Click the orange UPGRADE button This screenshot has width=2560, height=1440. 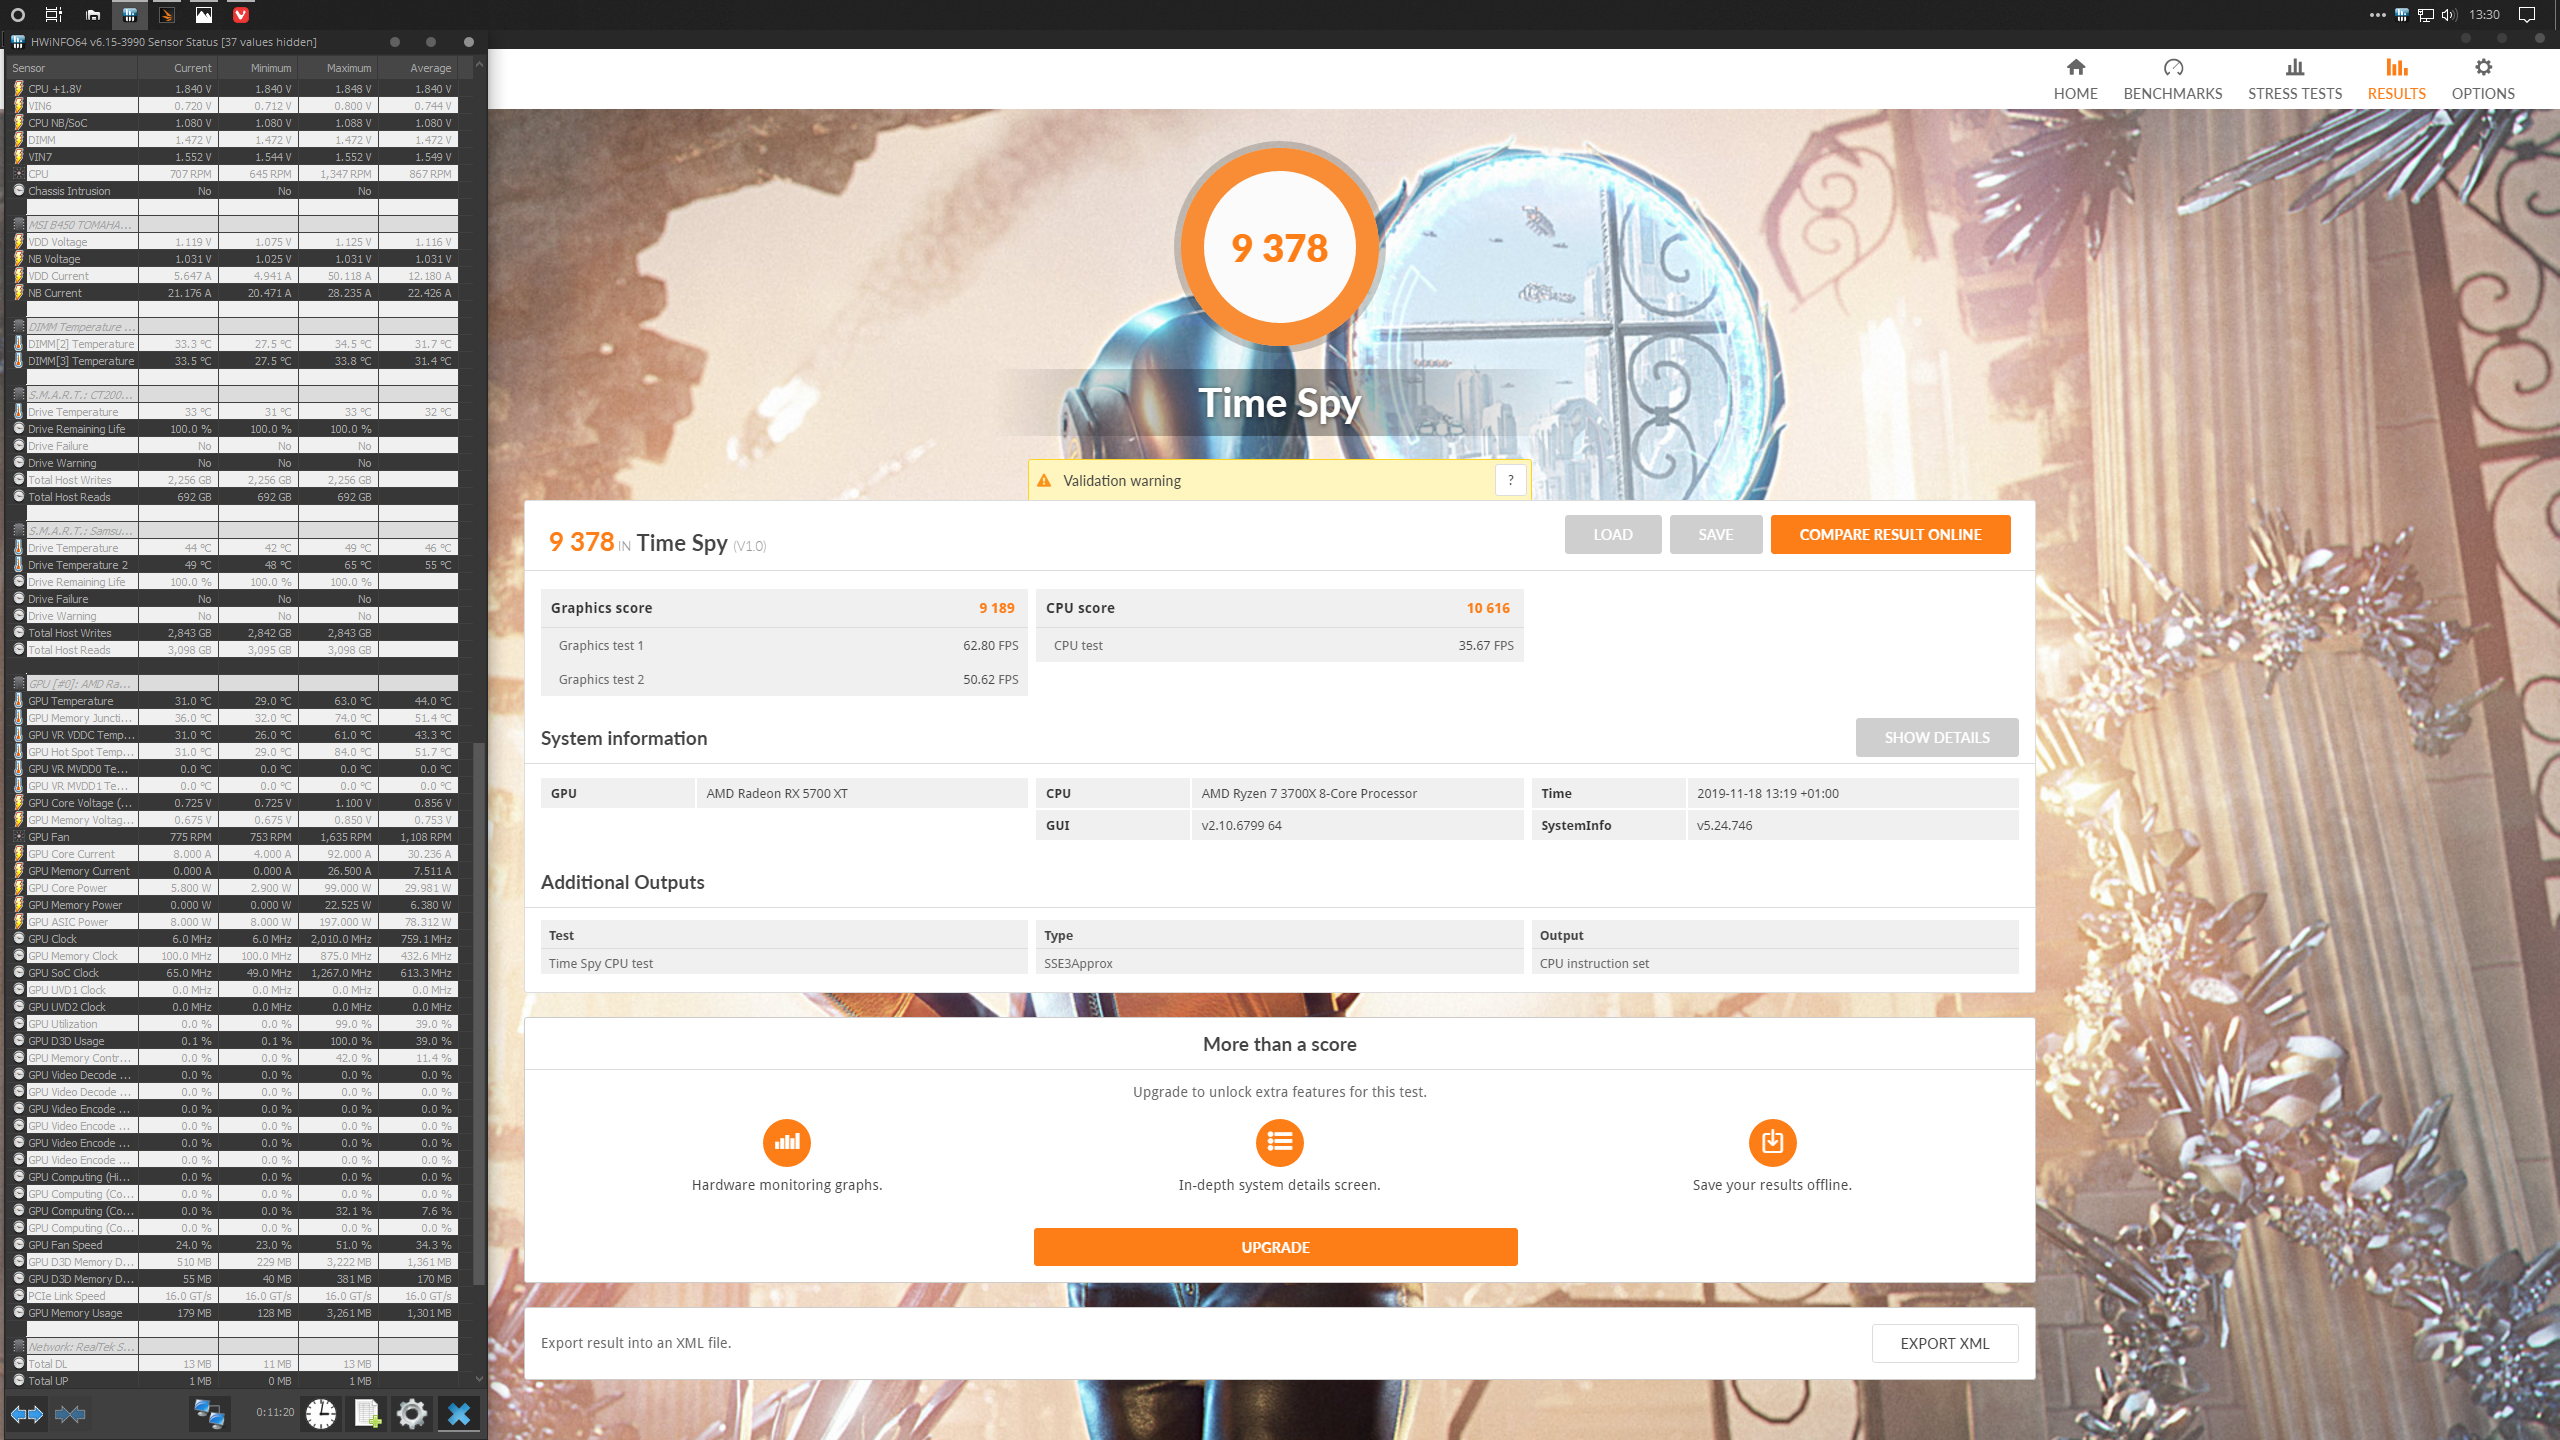click(1275, 1247)
